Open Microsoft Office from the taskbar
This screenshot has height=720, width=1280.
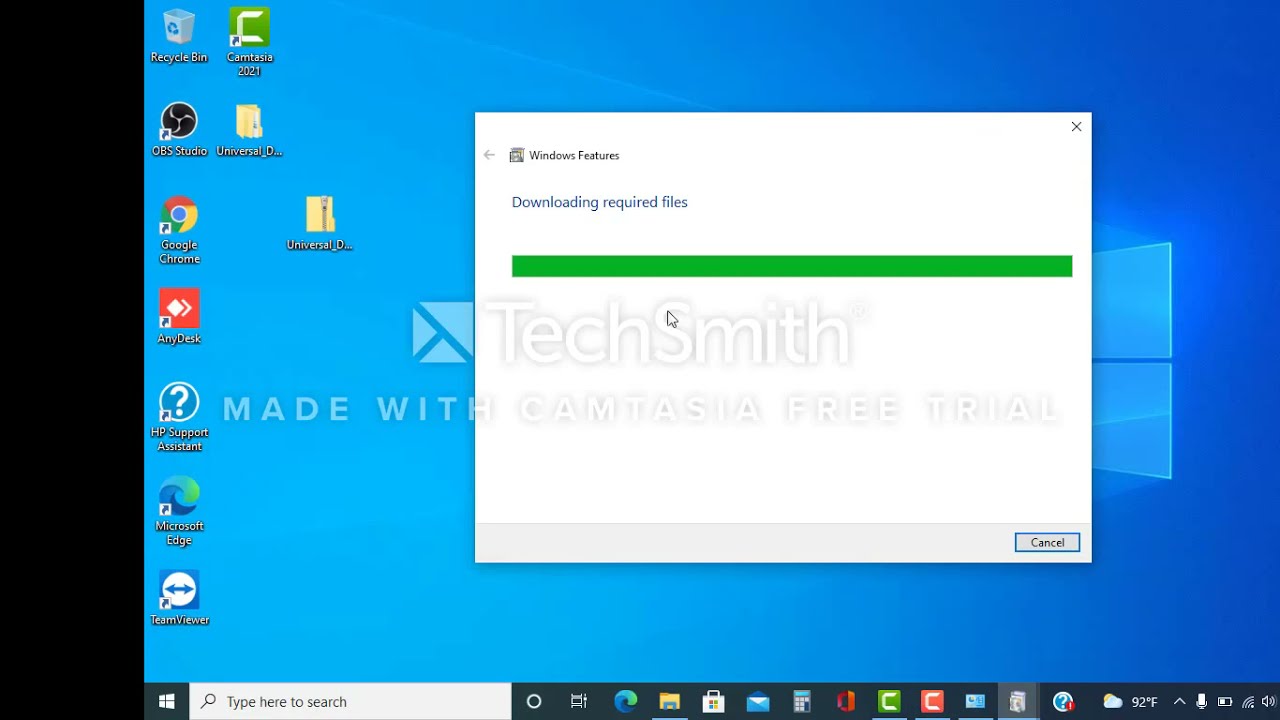click(x=845, y=701)
